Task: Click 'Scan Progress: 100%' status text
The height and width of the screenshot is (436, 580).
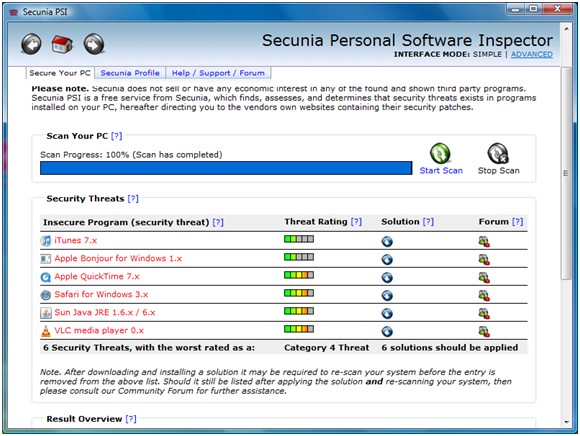Action: point(131,155)
